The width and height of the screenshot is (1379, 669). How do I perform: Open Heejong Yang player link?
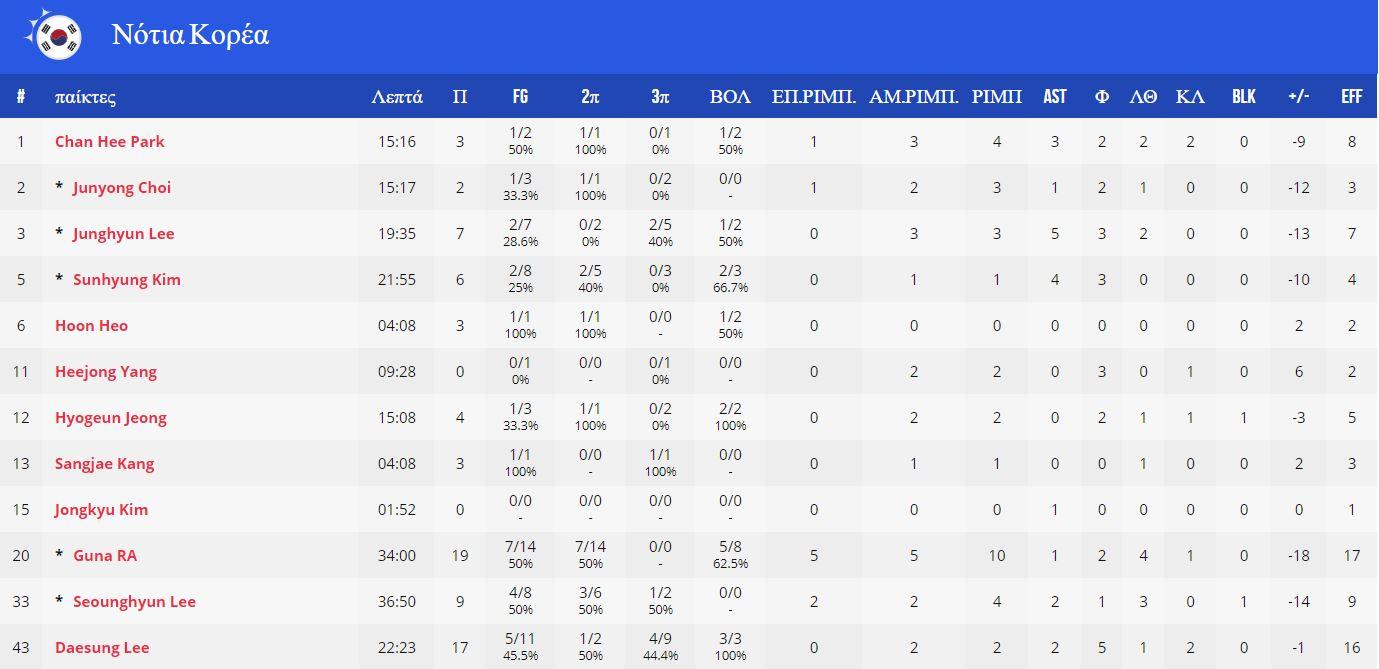click(106, 372)
